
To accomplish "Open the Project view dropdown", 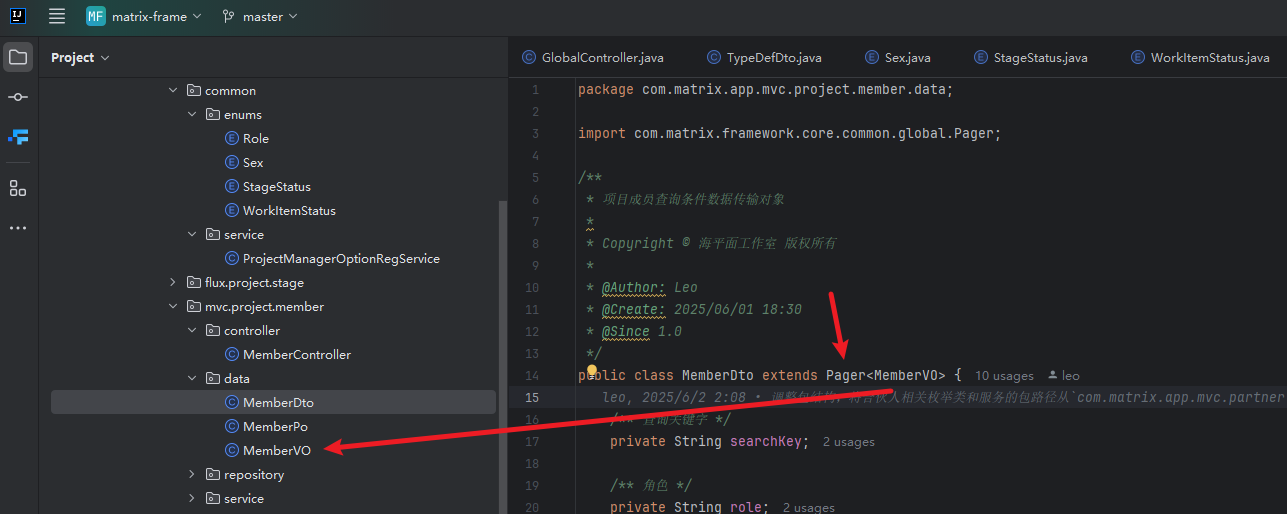I will pos(80,58).
